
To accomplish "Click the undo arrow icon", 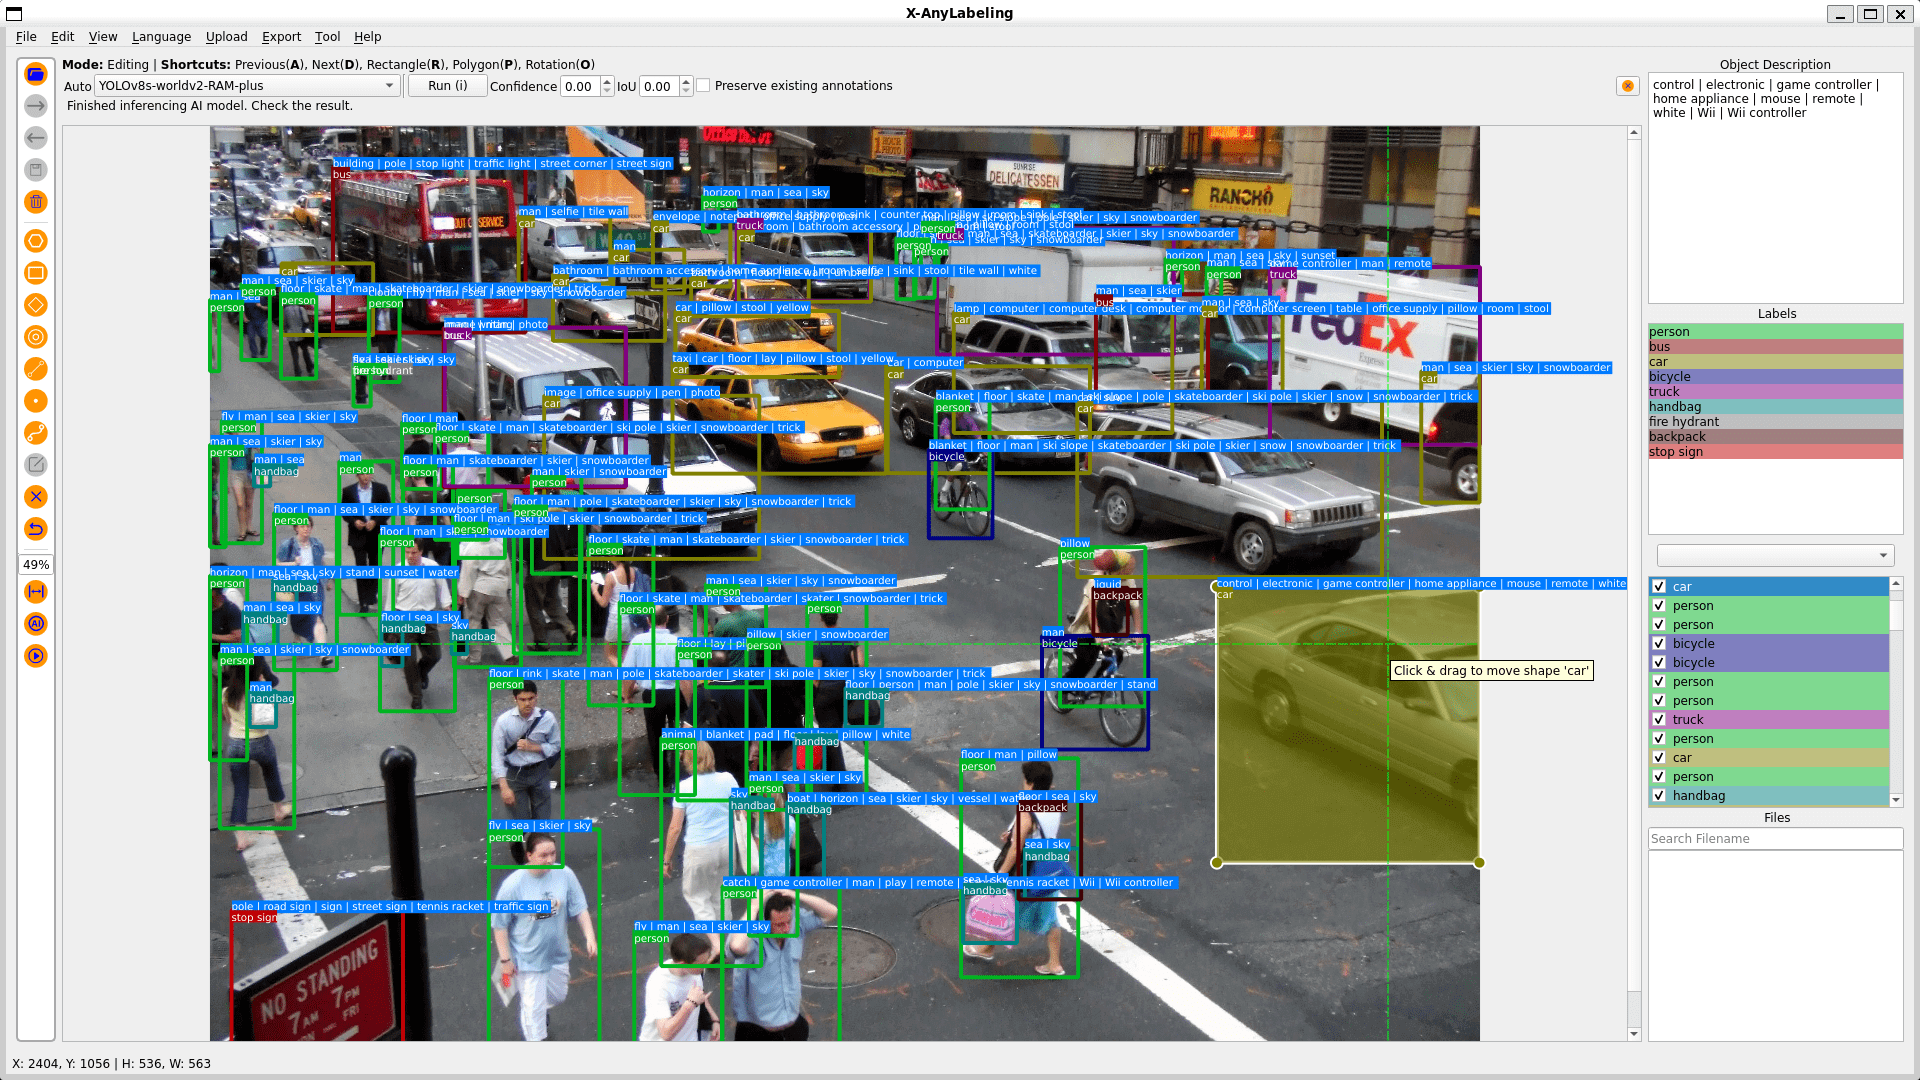I will tap(36, 529).
